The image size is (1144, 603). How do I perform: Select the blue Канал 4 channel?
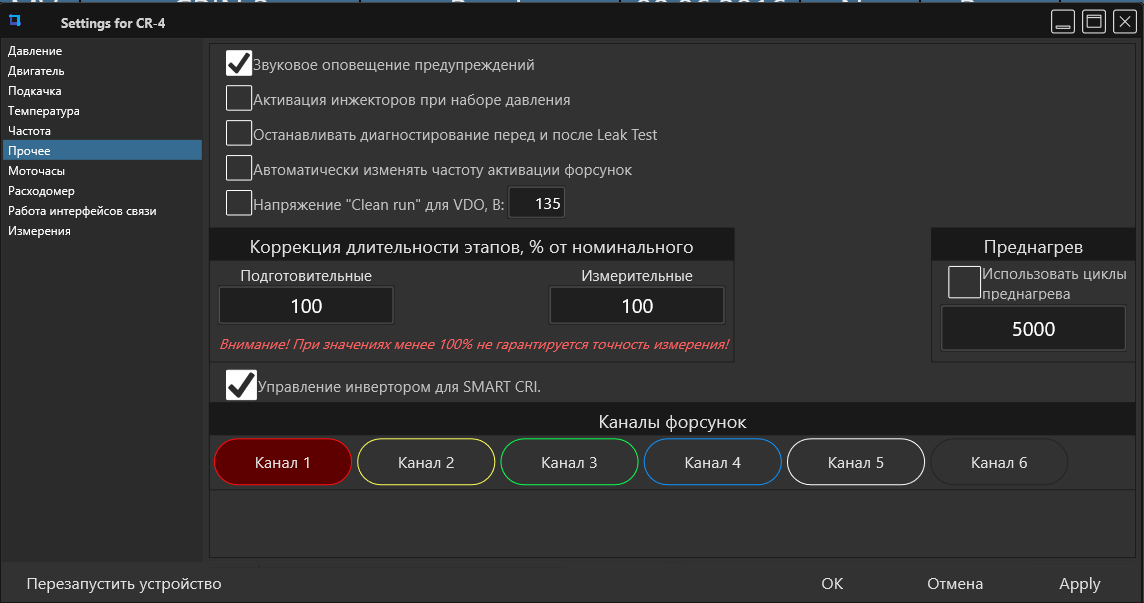coord(713,462)
